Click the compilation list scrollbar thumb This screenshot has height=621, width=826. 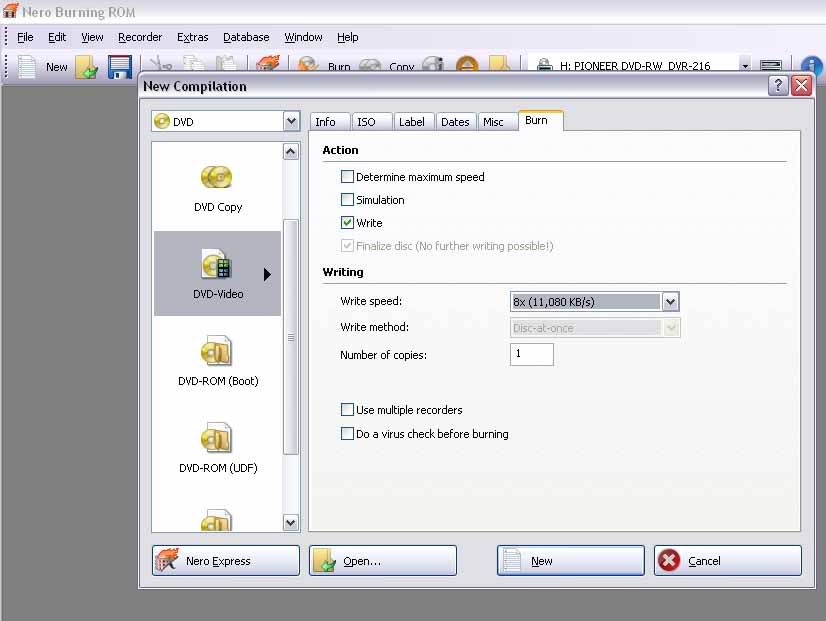pyautogui.click(x=291, y=337)
